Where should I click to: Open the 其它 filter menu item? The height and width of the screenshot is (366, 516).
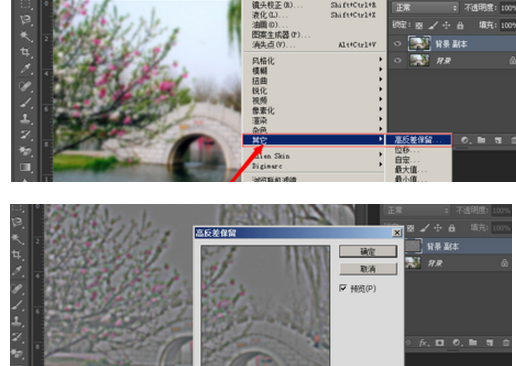pyautogui.click(x=313, y=140)
